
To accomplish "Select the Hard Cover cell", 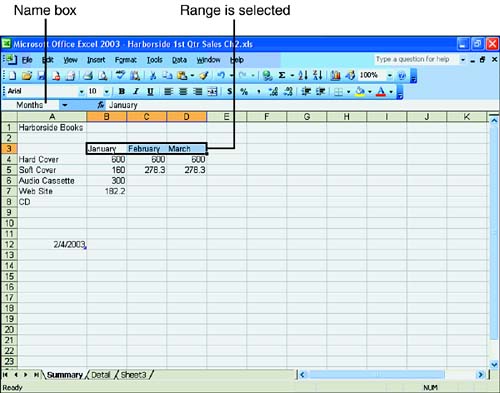I will pos(52,159).
